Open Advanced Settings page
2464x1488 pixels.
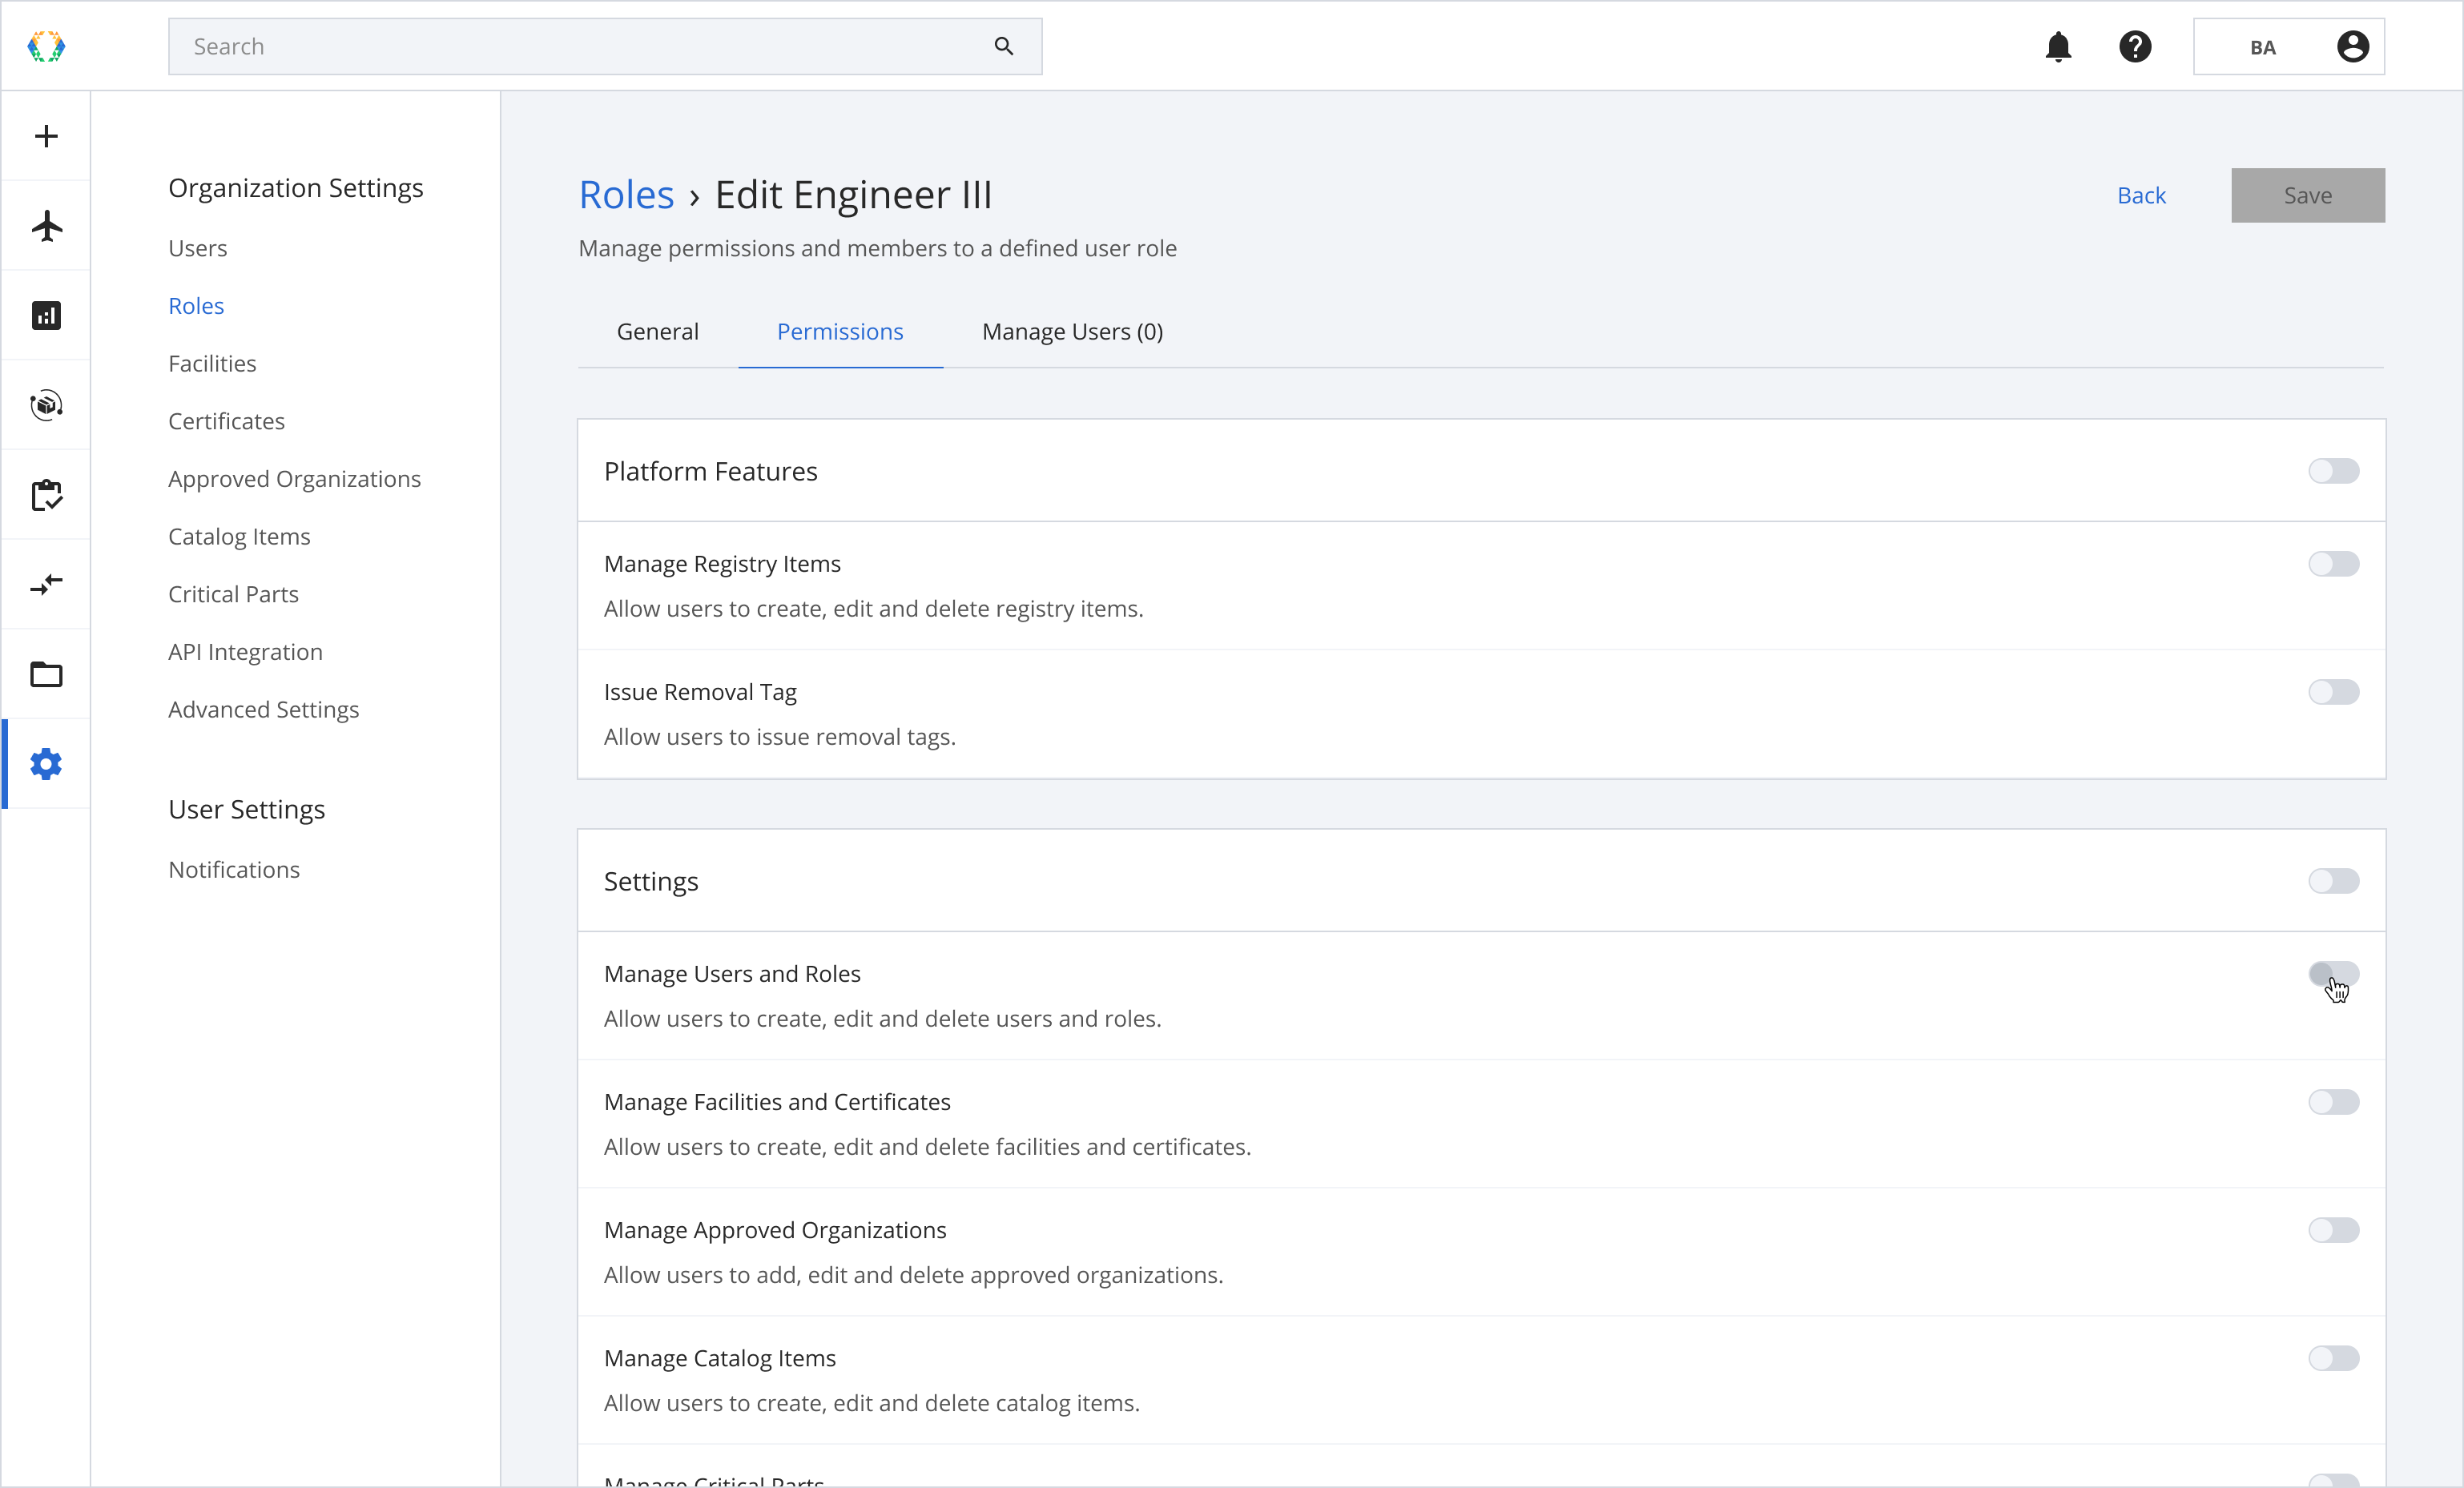pos(263,710)
